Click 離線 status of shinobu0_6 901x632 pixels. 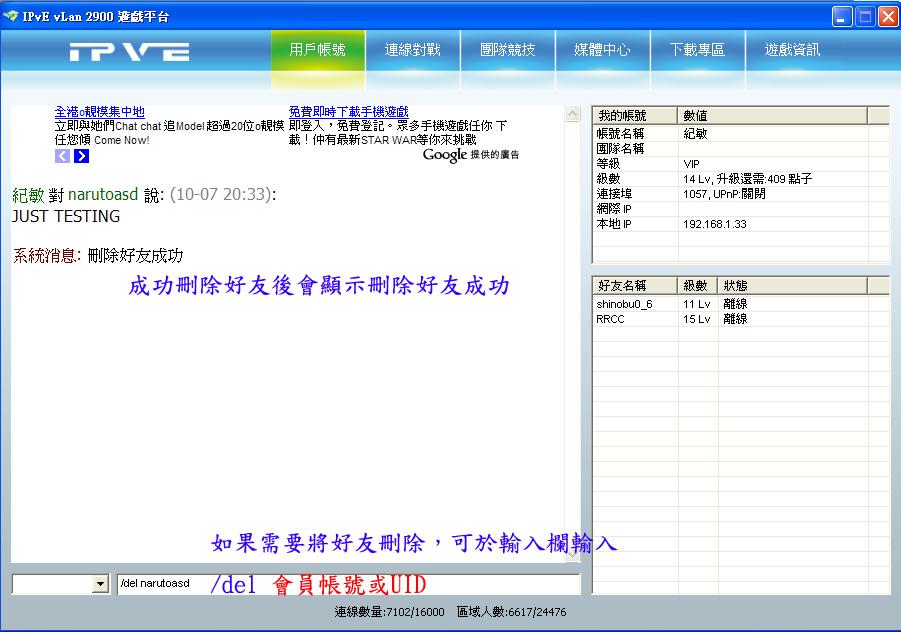tap(735, 304)
